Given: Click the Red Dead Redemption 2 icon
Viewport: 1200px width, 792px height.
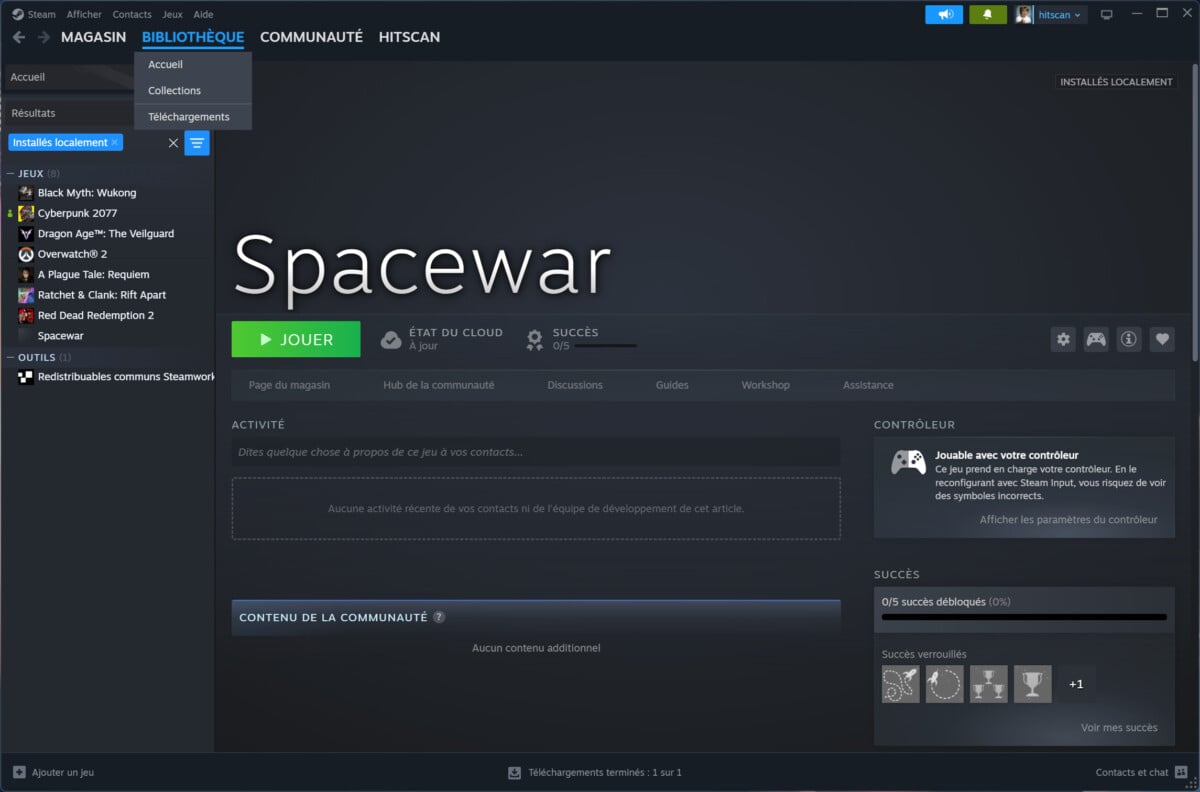Looking at the screenshot, I should coord(26,316).
